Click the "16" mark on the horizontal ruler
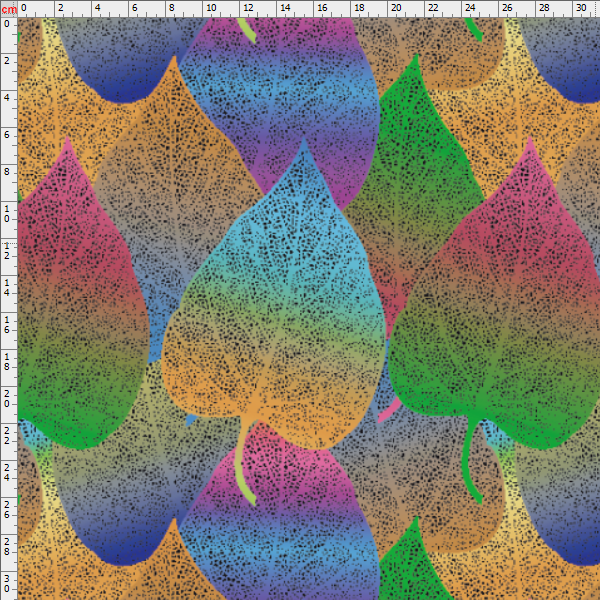This screenshot has height=600, width=600. [322, 8]
